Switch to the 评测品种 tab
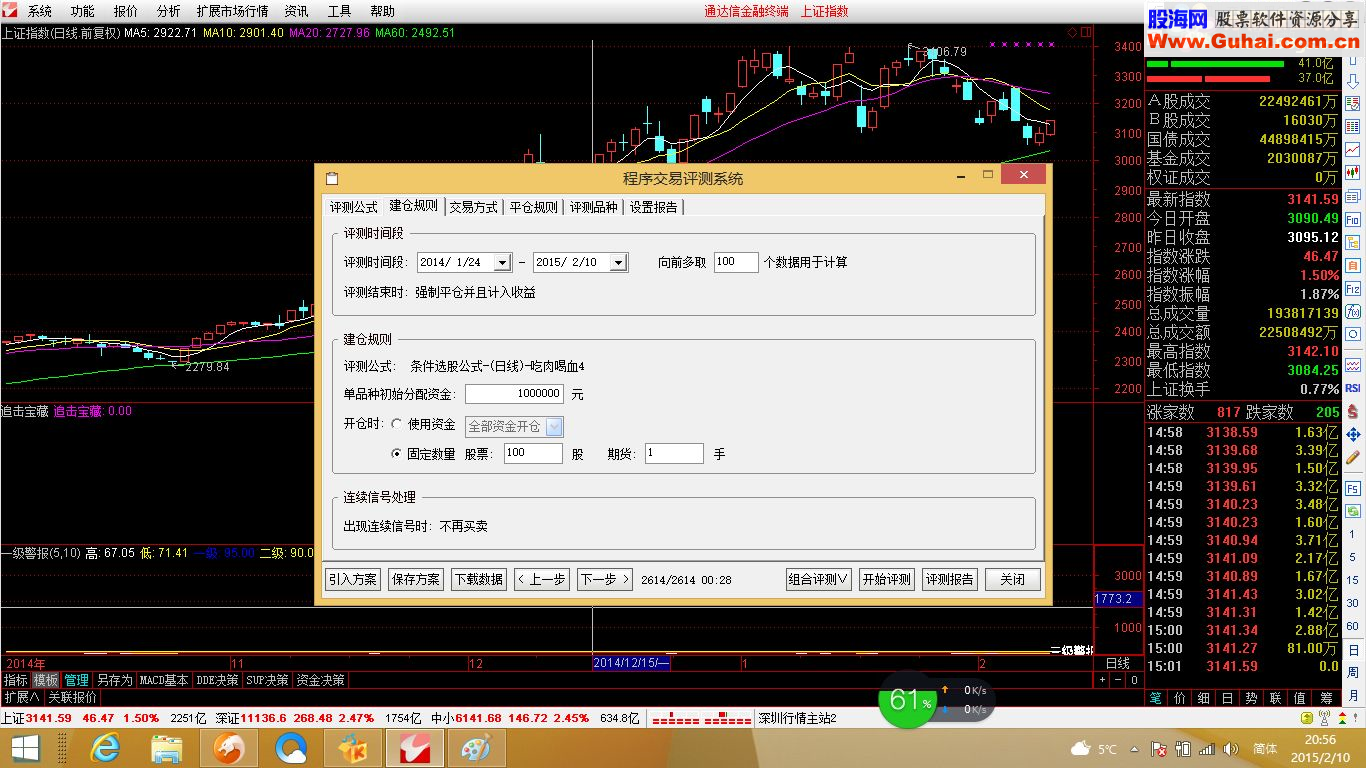 click(593, 207)
